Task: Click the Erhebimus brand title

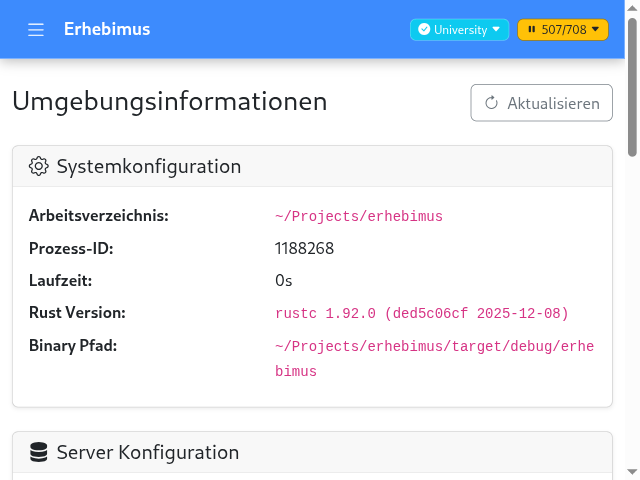Action: click(x=107, y=29)
